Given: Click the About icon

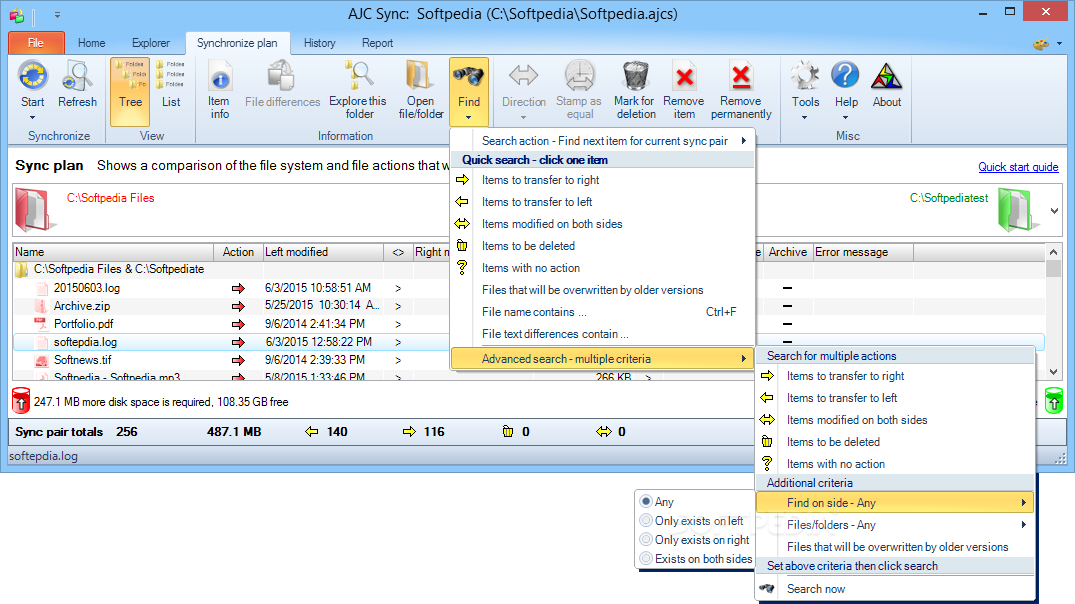Looking at the screenshot, I should click(x=886, y=75).
